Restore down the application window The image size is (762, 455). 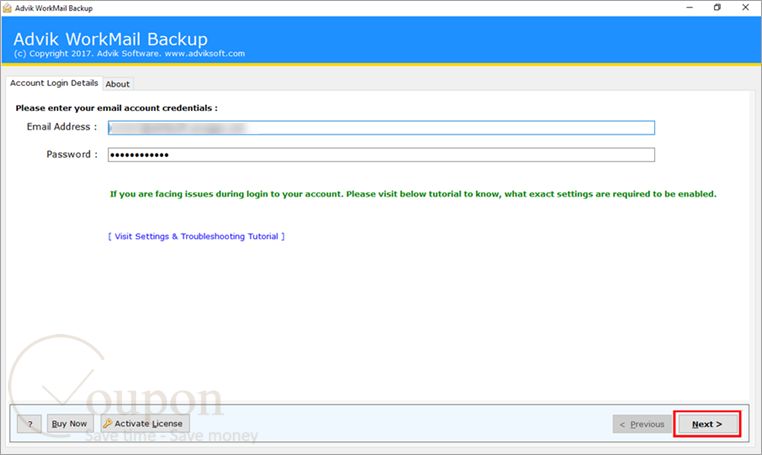(x=717, y=8)
